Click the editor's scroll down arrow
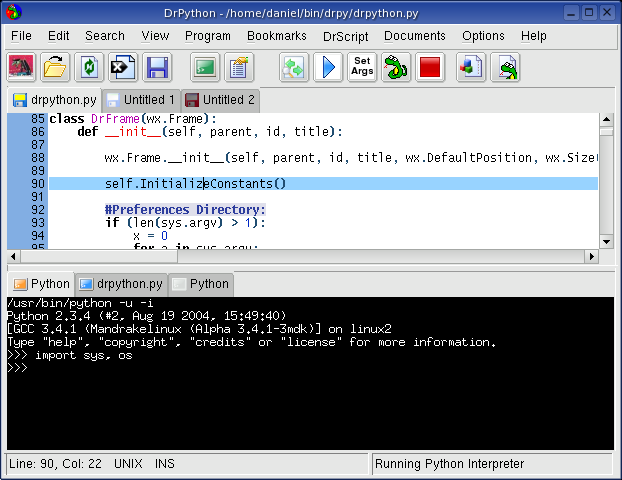This screenshot has width=622, height=480. [x=606, y=242]
